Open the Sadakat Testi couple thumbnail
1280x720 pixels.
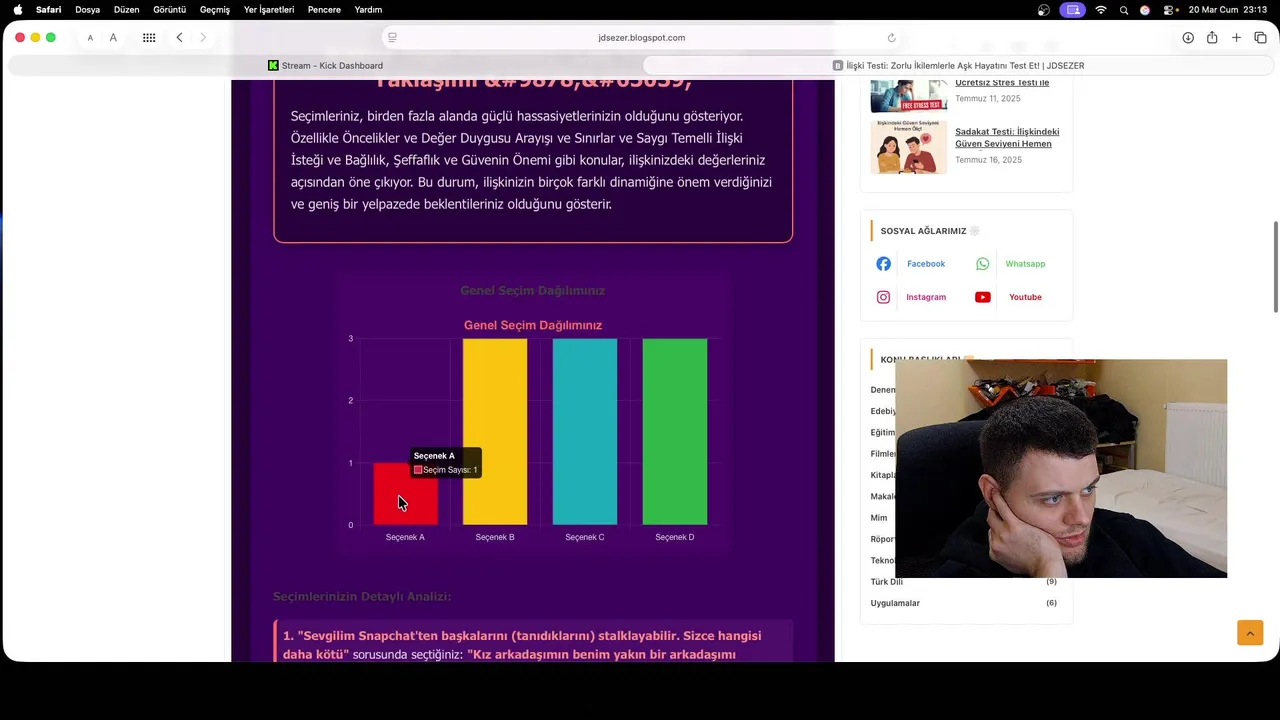tap(908, 147)
